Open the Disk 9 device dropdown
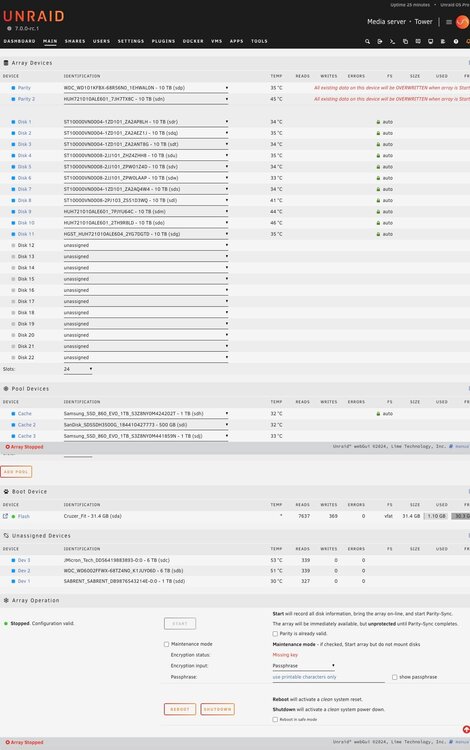This screenshot has width=470, height=750. (146, 211)
